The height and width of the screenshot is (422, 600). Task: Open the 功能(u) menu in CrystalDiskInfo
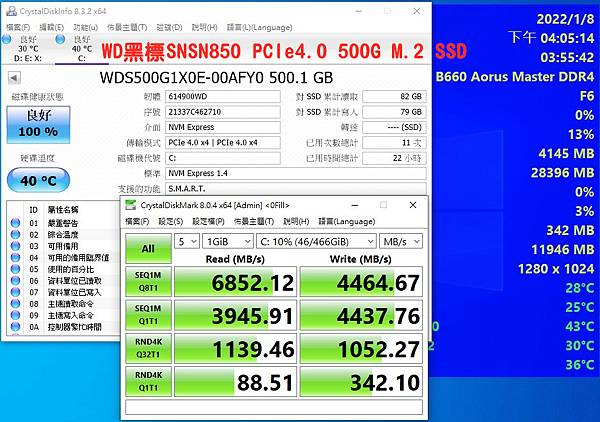(85, 27)
